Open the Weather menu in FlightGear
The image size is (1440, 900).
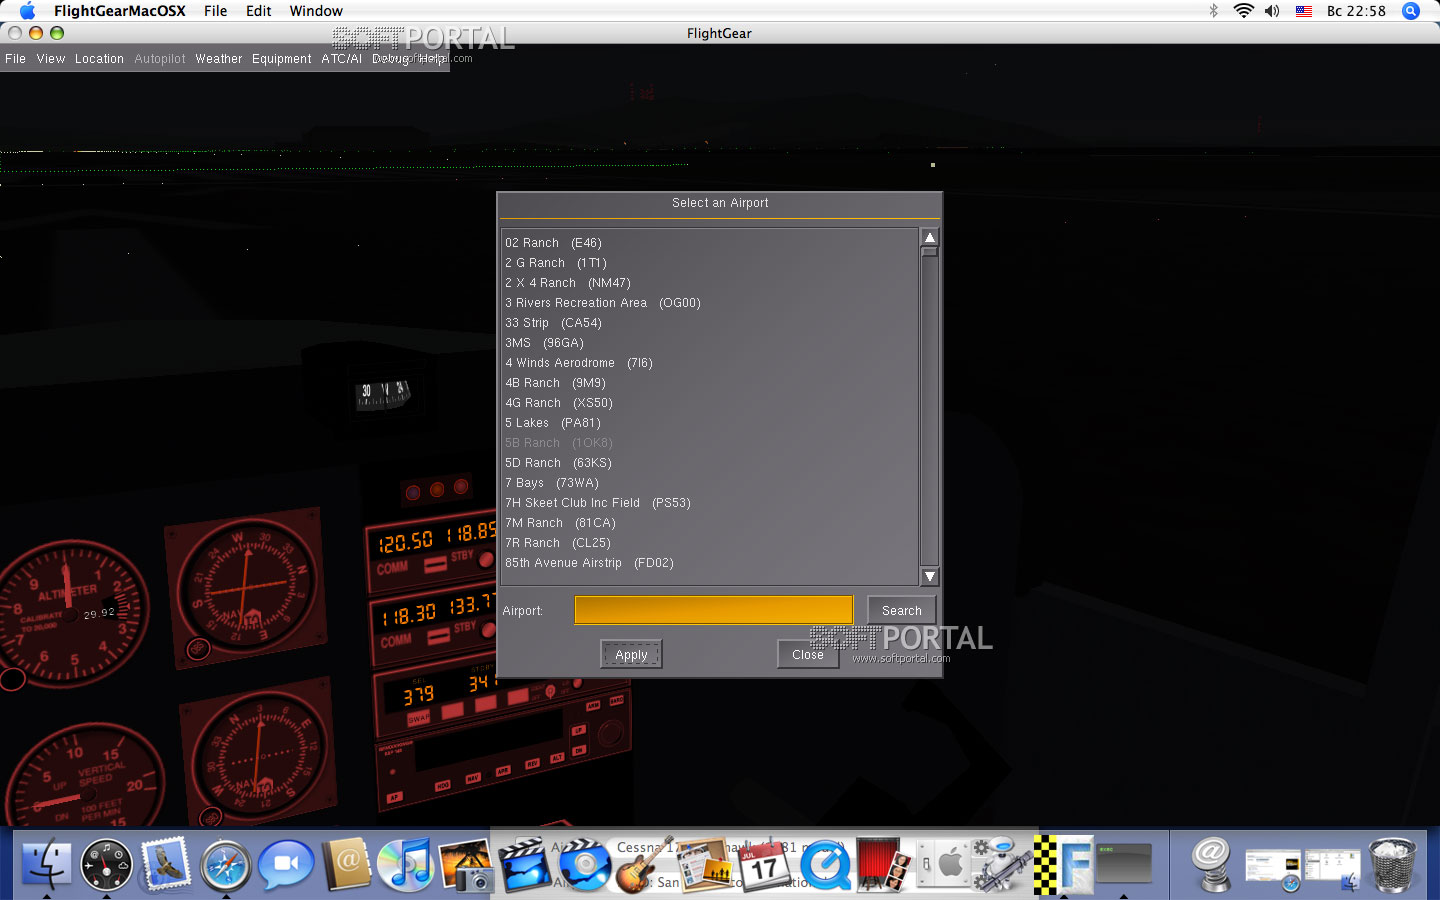click(219, 59)
